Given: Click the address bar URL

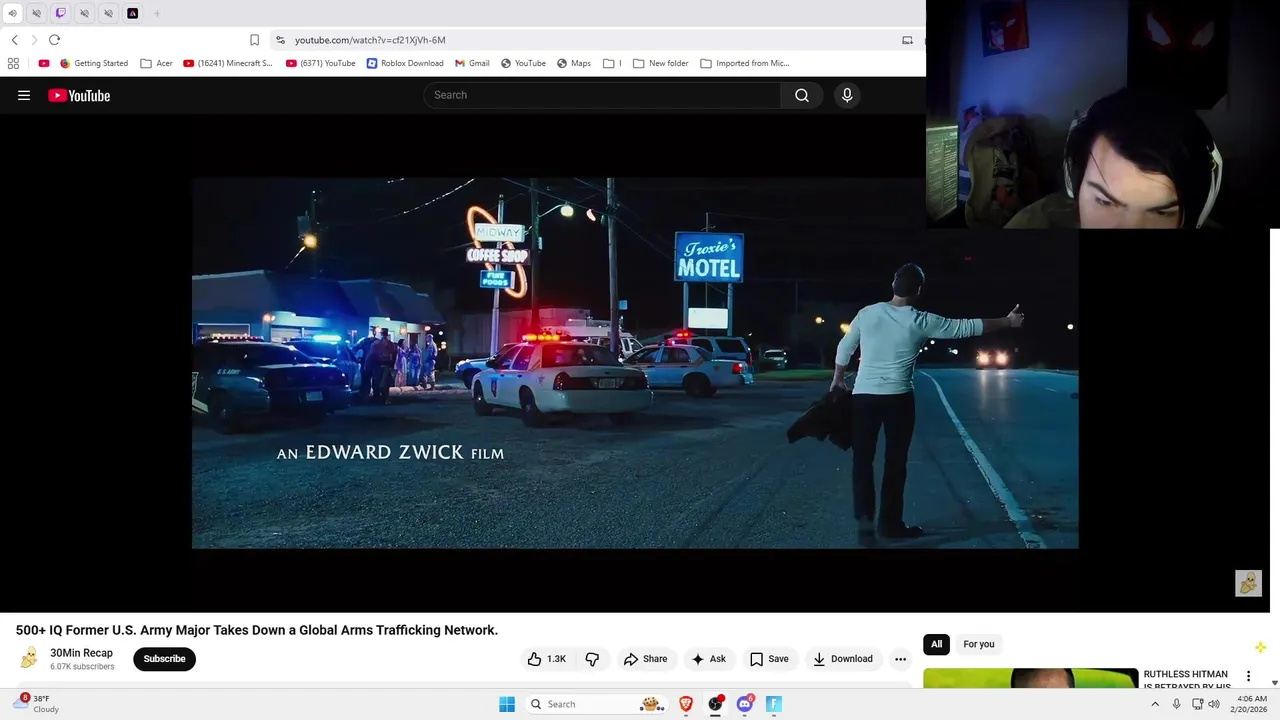Looking at the screenshot, I should pyautogui.click(x=370, y=40).
